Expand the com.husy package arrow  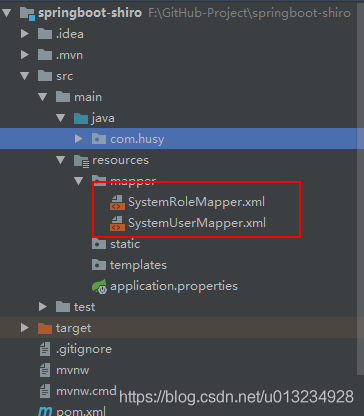click(x=79, y=139)
